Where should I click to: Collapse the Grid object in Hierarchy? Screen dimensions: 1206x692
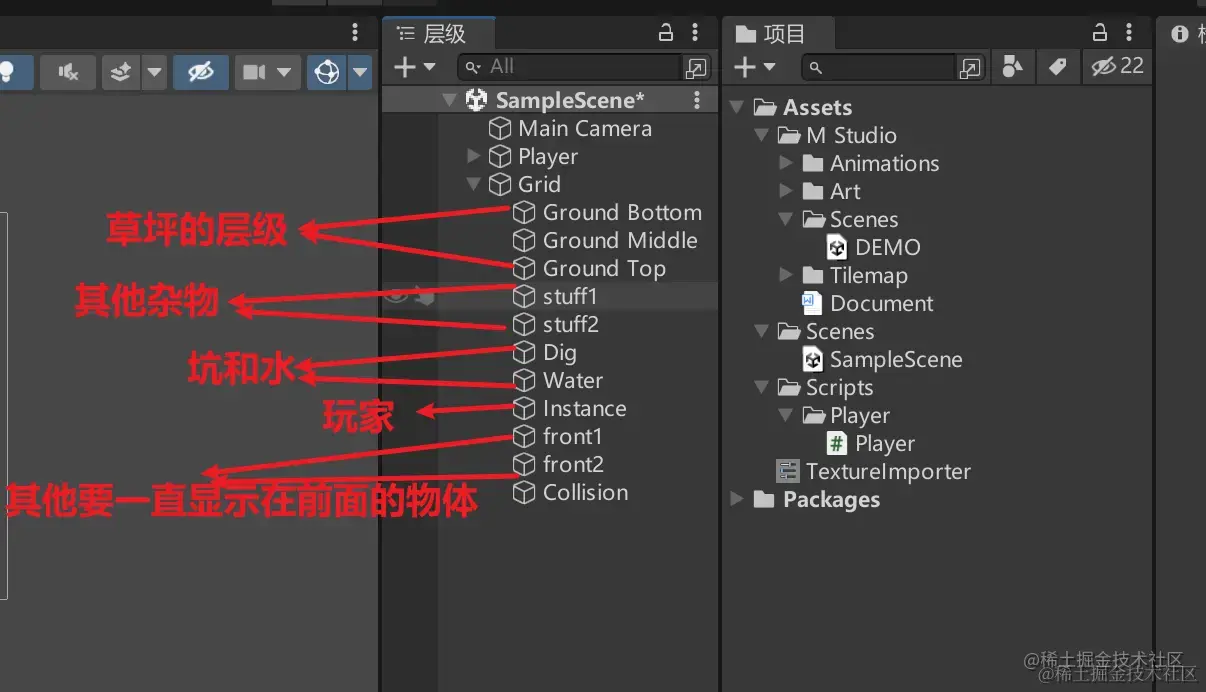click(473, 184)
